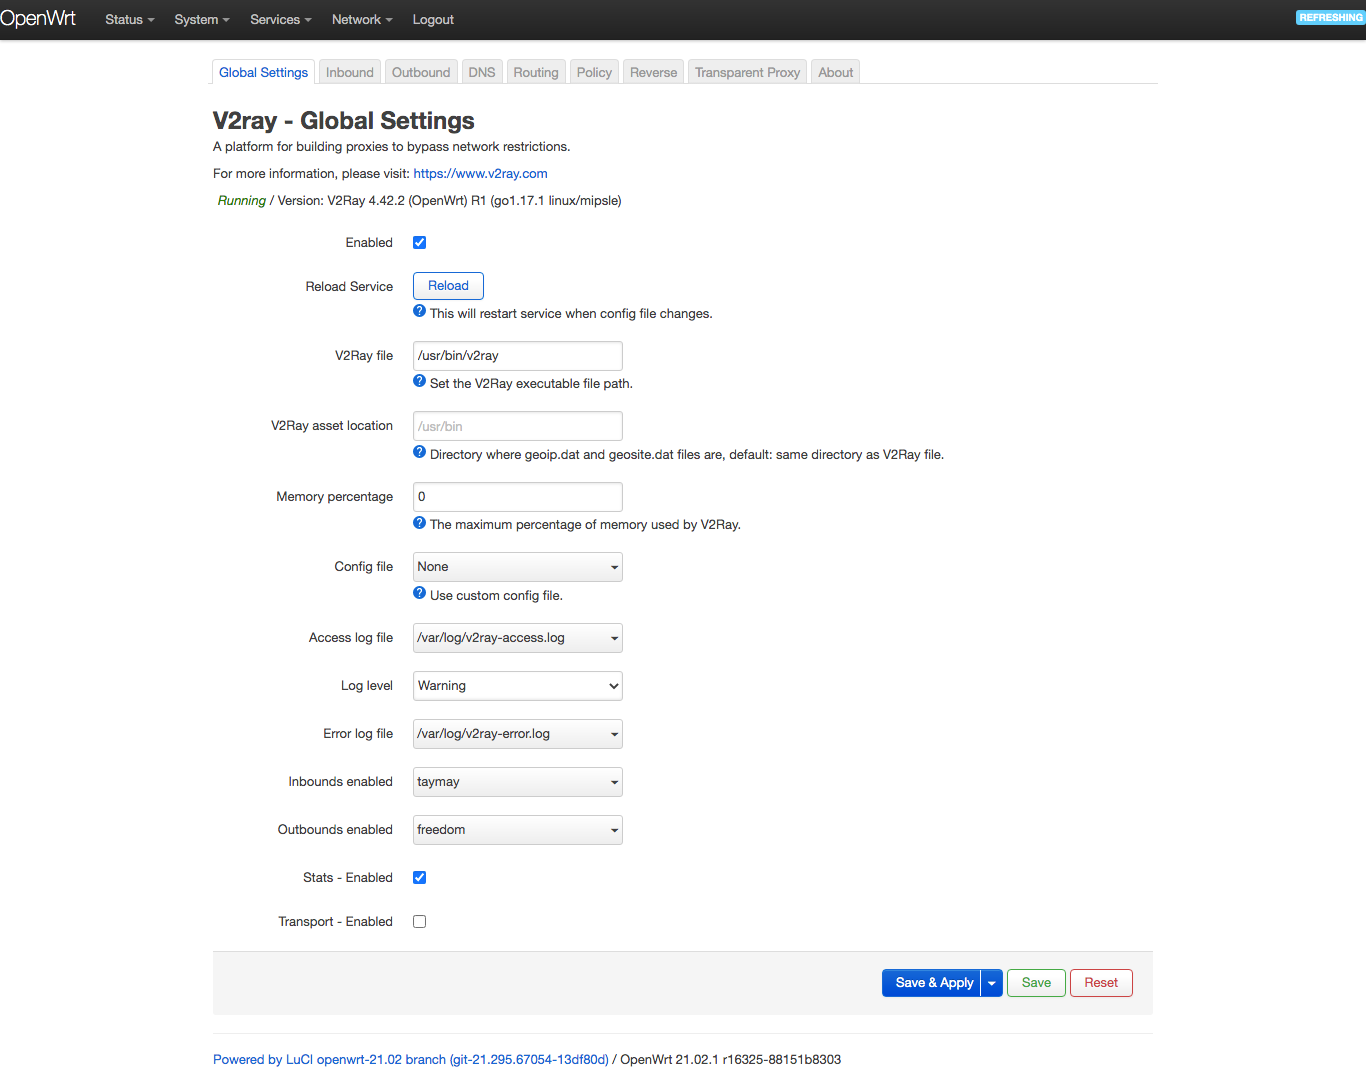
Task: Click the help icon for geoip.dat directory hint
Action: pos(420,452)
